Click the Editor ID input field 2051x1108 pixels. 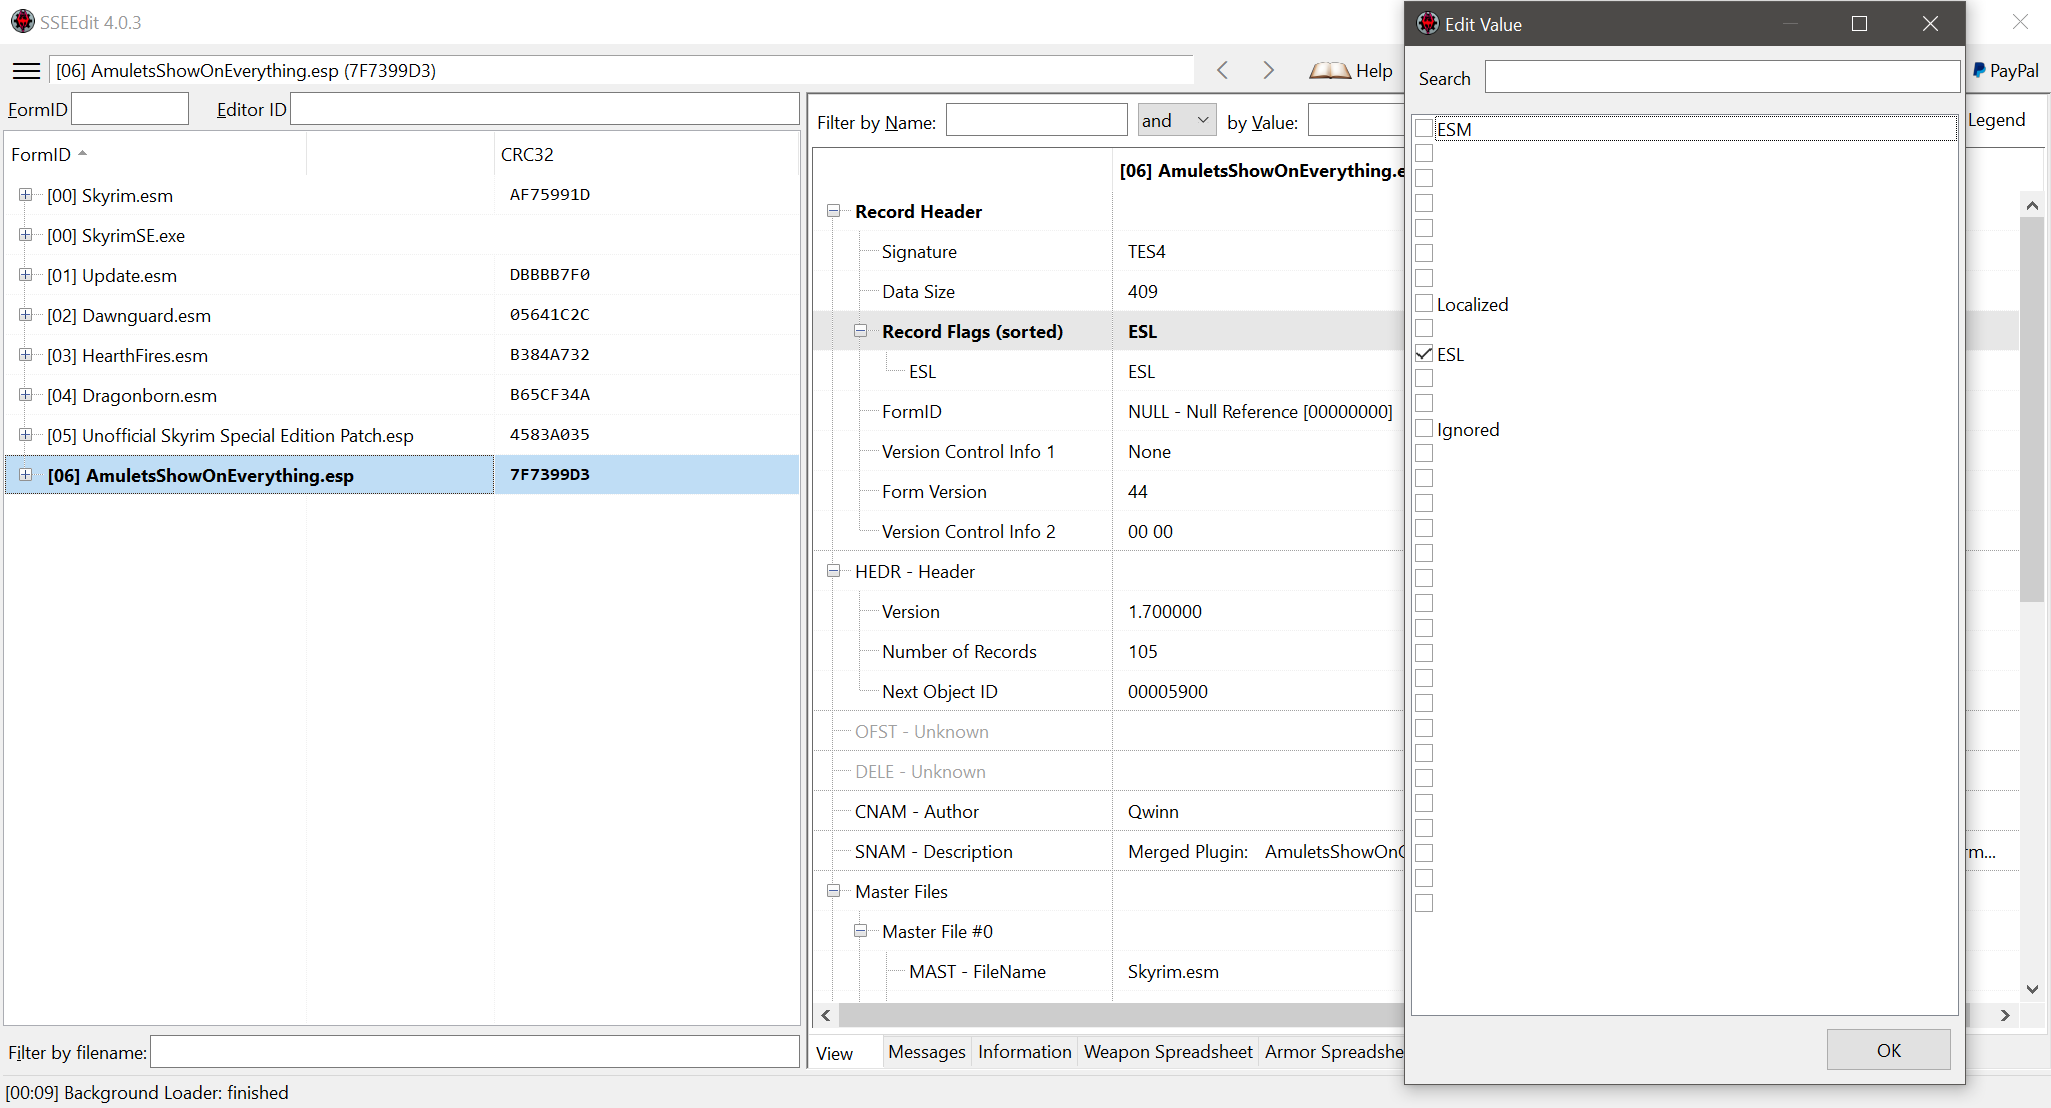[544, 109]
